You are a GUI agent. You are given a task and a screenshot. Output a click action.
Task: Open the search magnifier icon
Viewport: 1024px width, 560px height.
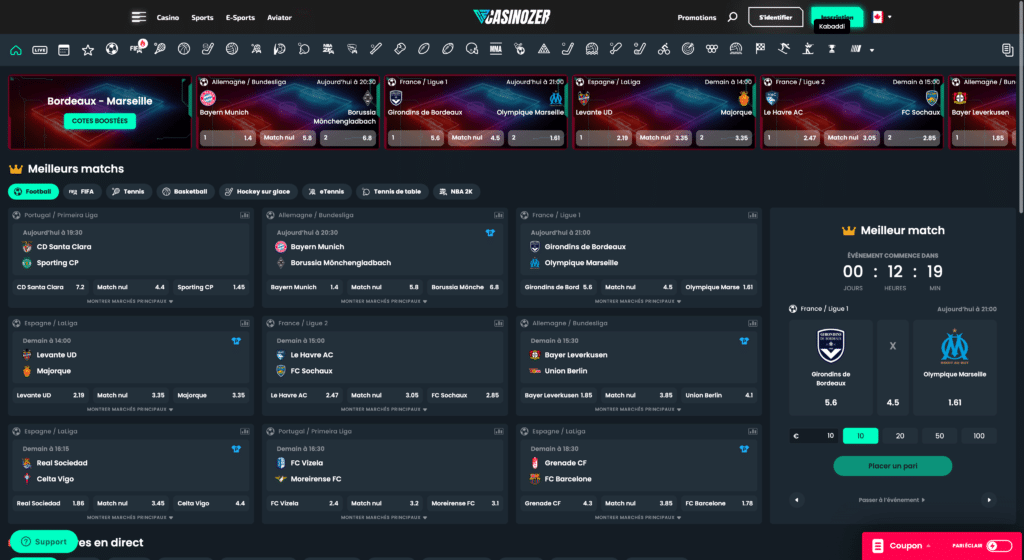point(732,17)
